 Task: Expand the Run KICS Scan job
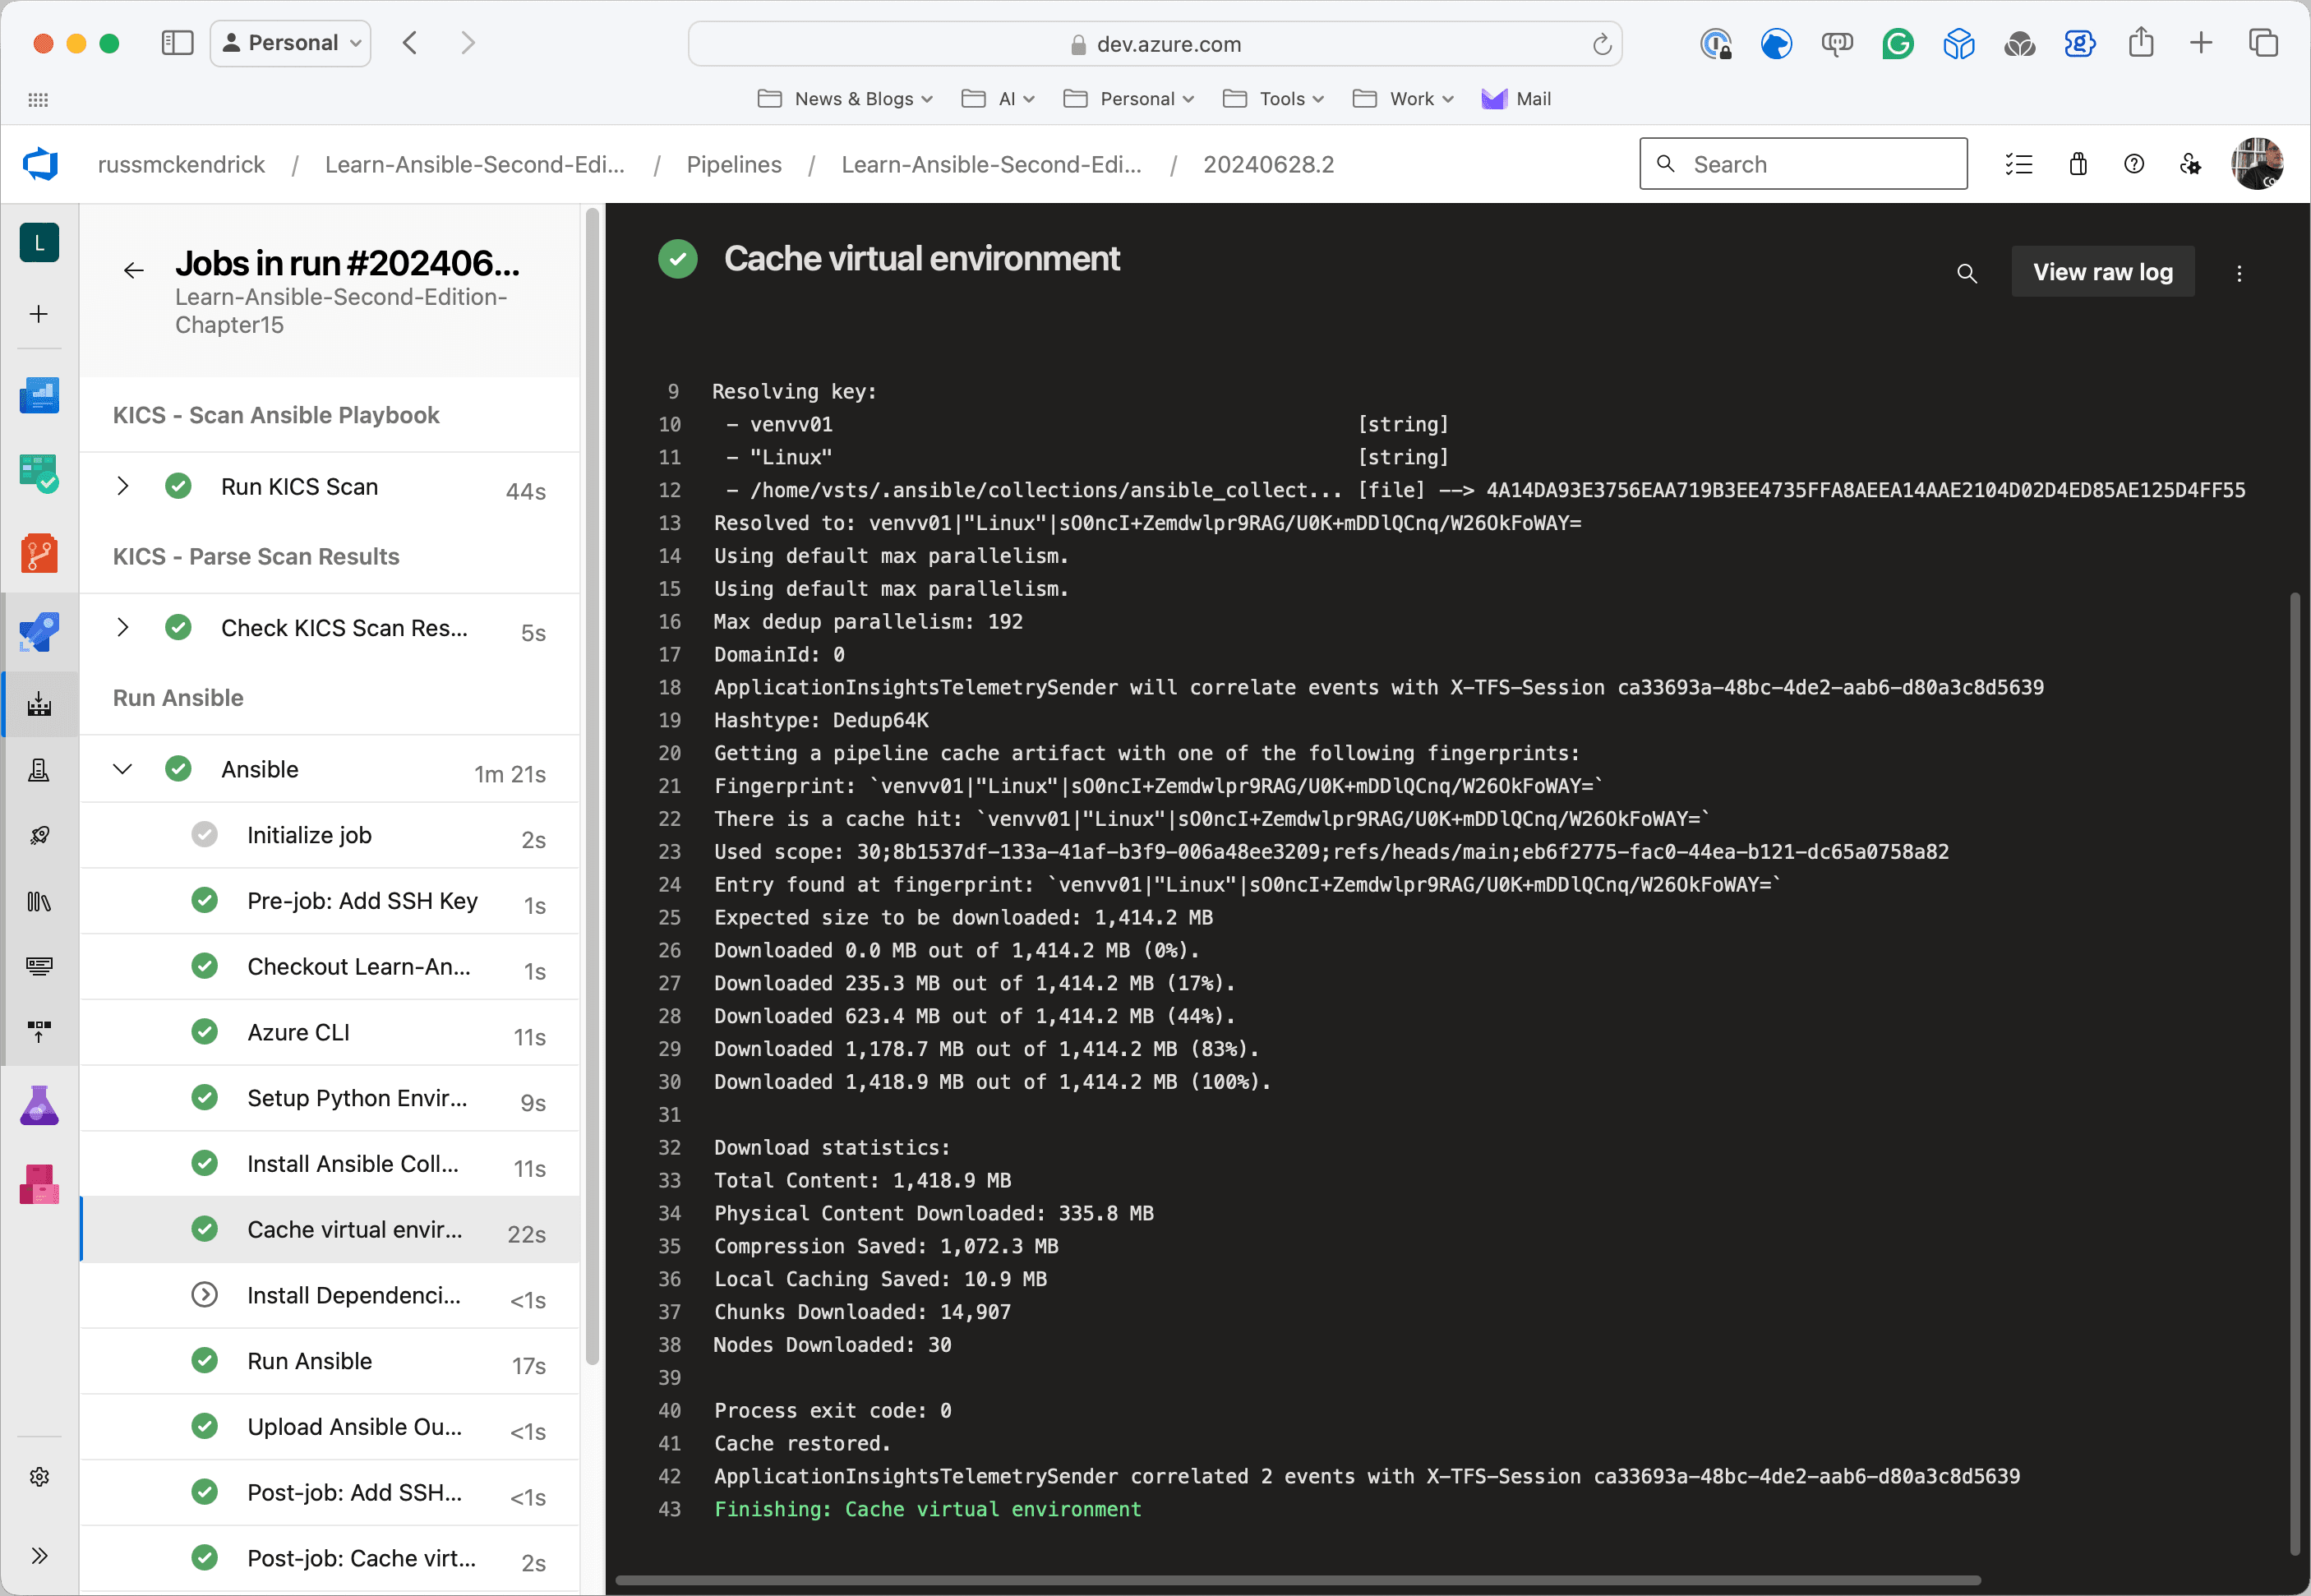pyautogui.click(x=123, y=487)
